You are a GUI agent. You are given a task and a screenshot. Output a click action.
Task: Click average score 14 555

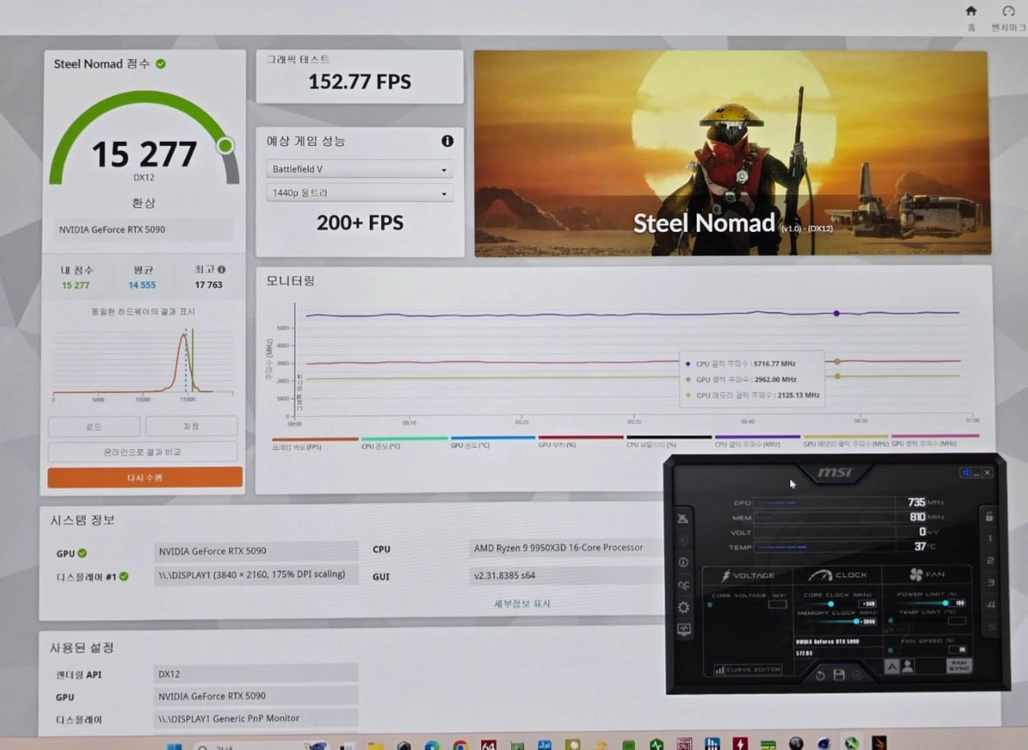[142, 285]
